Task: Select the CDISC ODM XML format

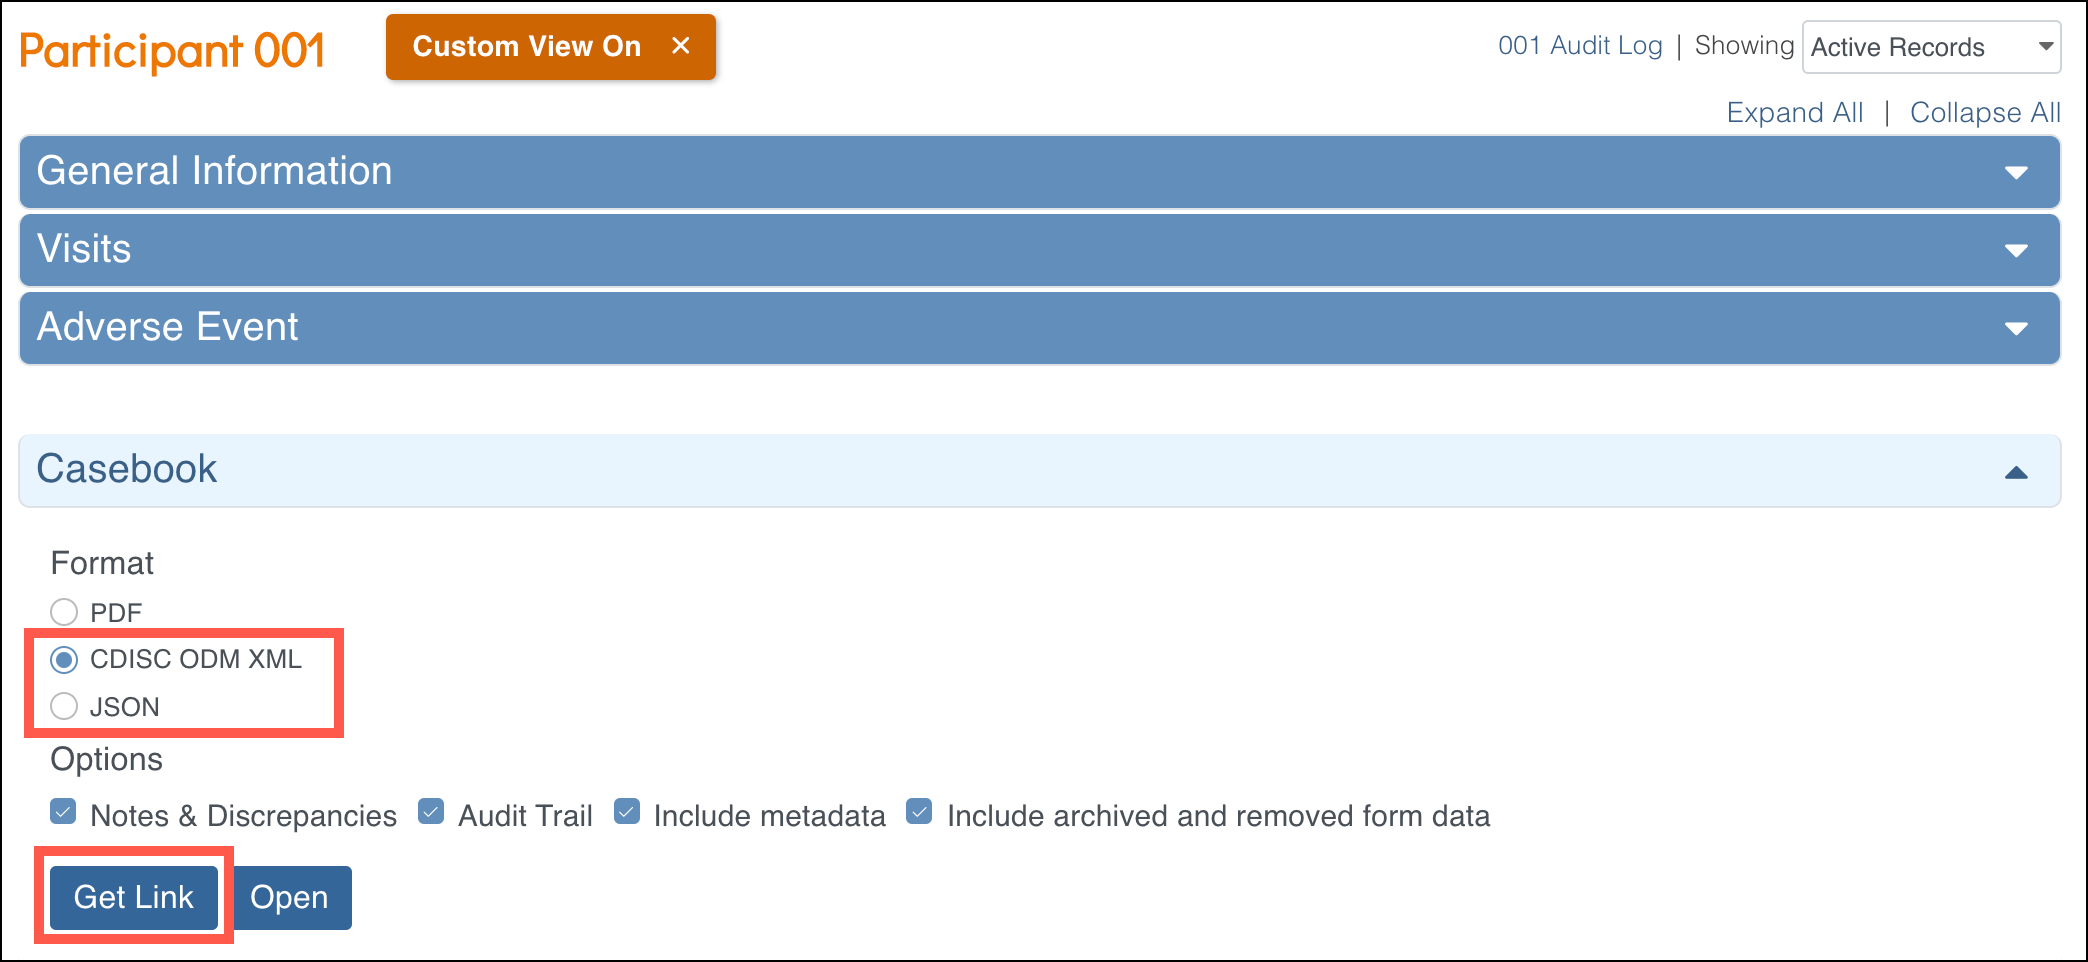Action: coord(64,659)
